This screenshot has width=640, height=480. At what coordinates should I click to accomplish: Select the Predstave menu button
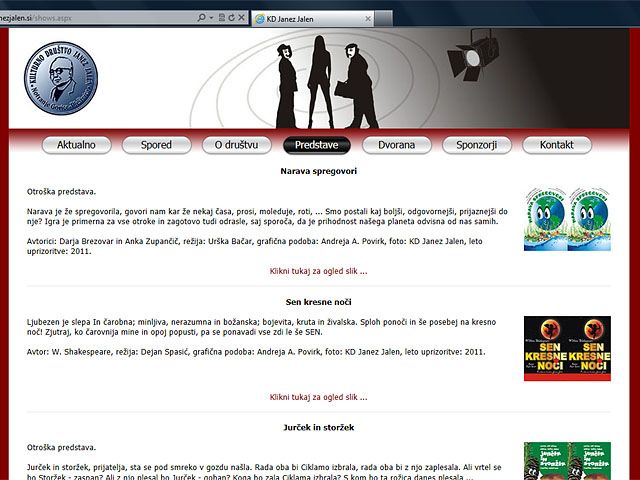click(x=316, y=145)
